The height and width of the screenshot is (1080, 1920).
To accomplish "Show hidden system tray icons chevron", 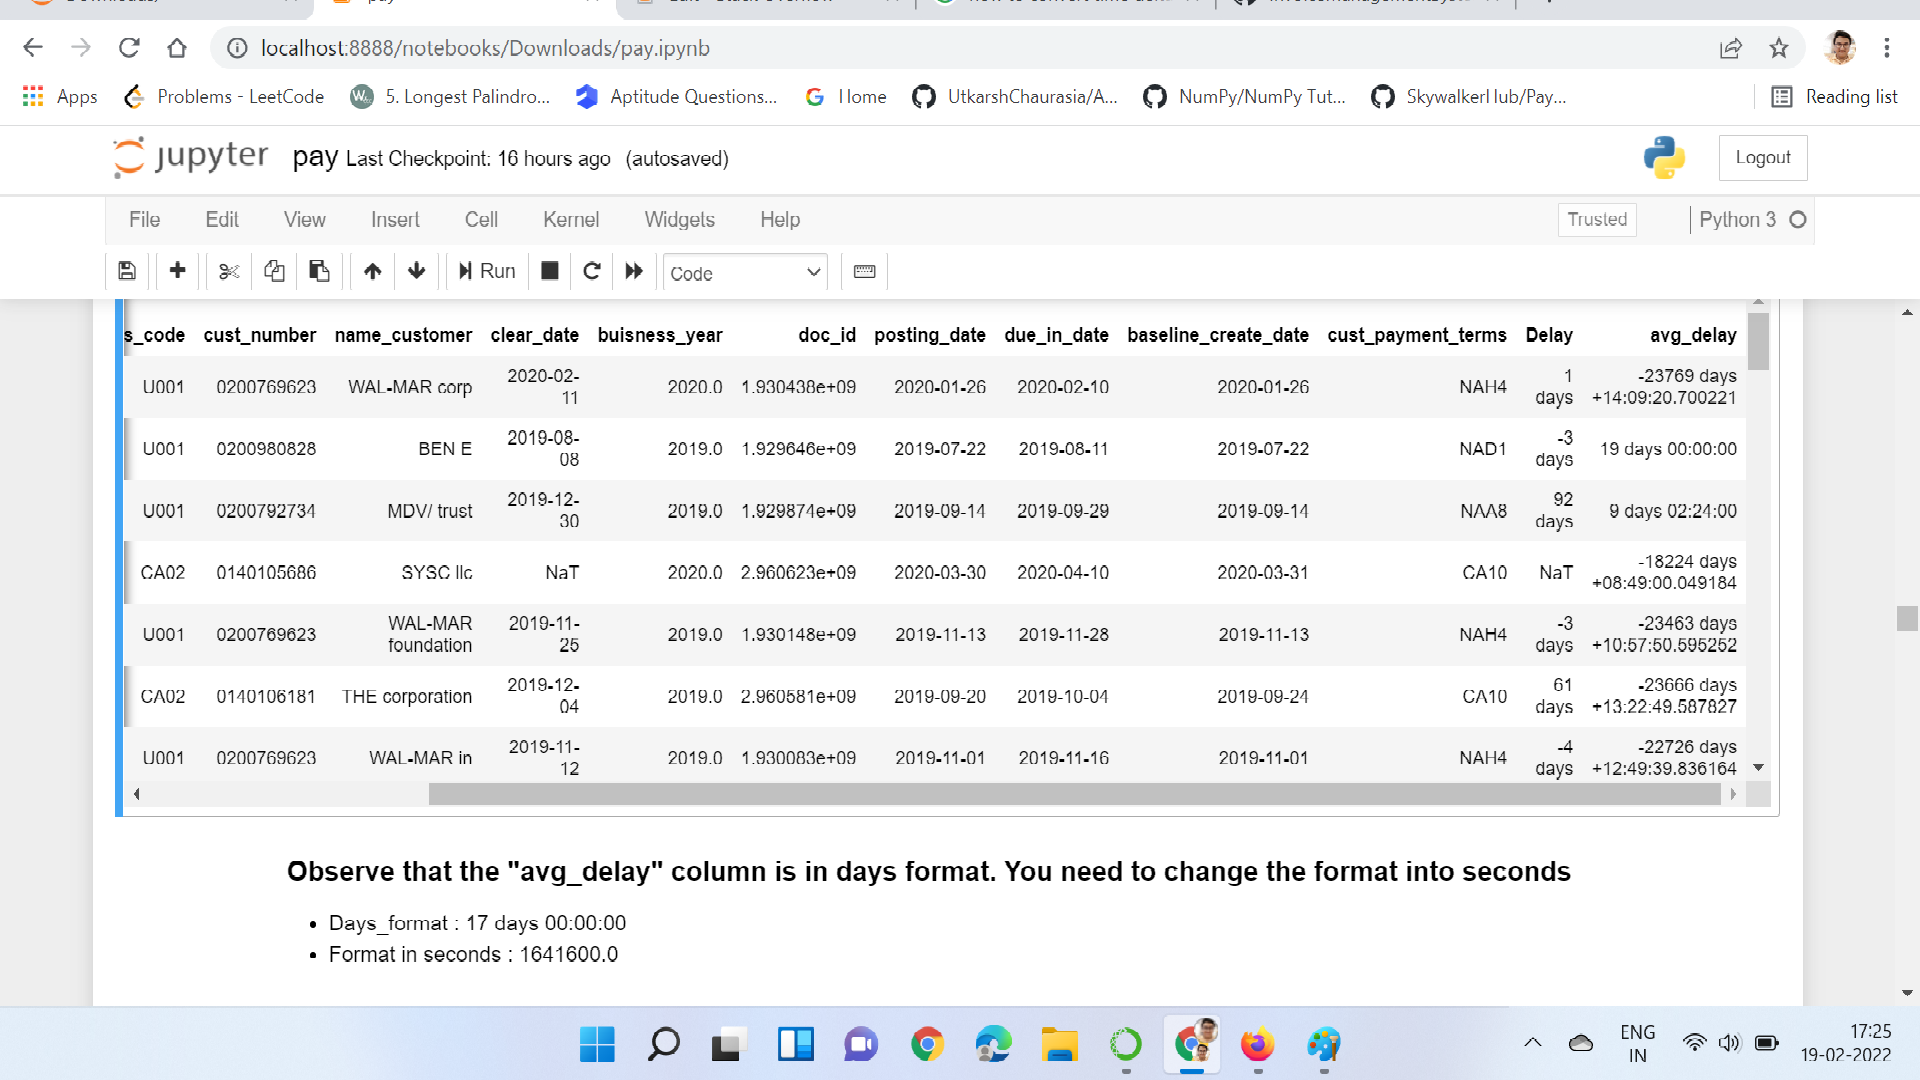I will click(1533, 1043).
